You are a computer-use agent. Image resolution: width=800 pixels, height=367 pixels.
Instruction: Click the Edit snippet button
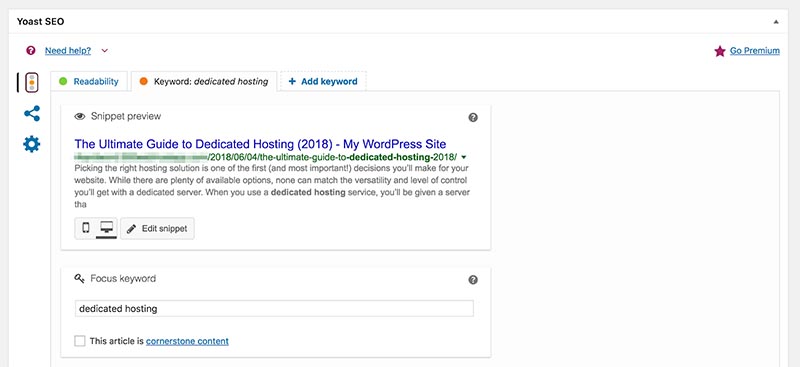(x=157, y=229)
